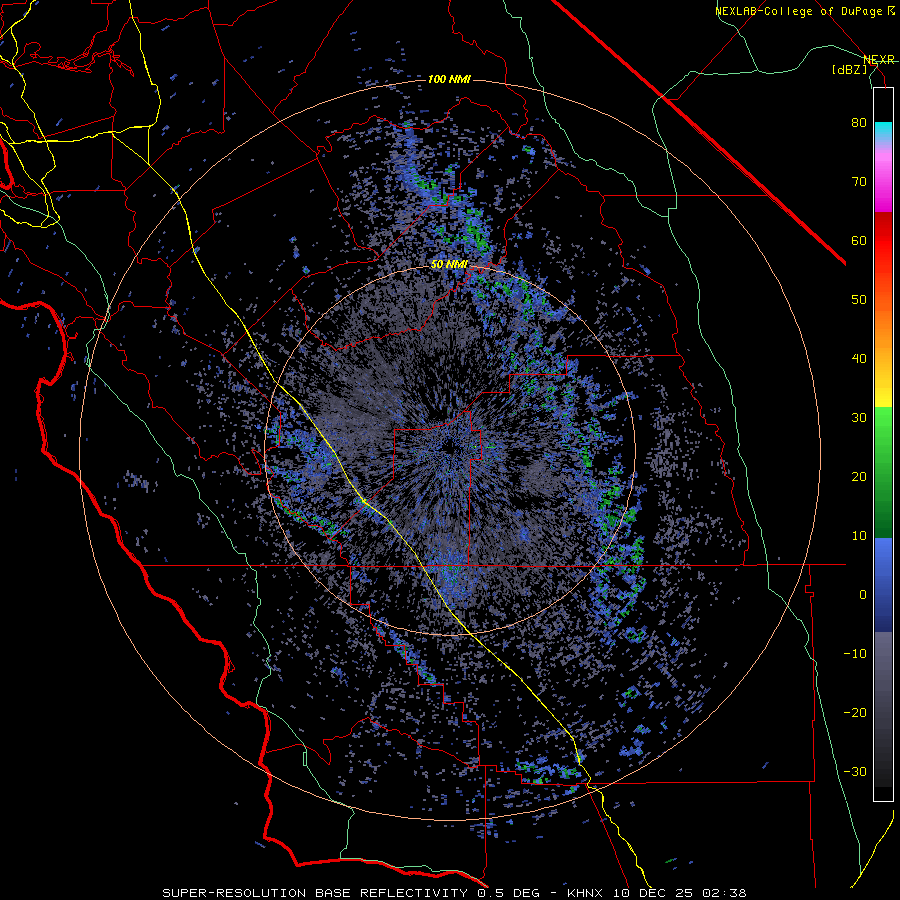Click the green band of the color bar
This screenshot has width=900, height=900.
[883, 472]
